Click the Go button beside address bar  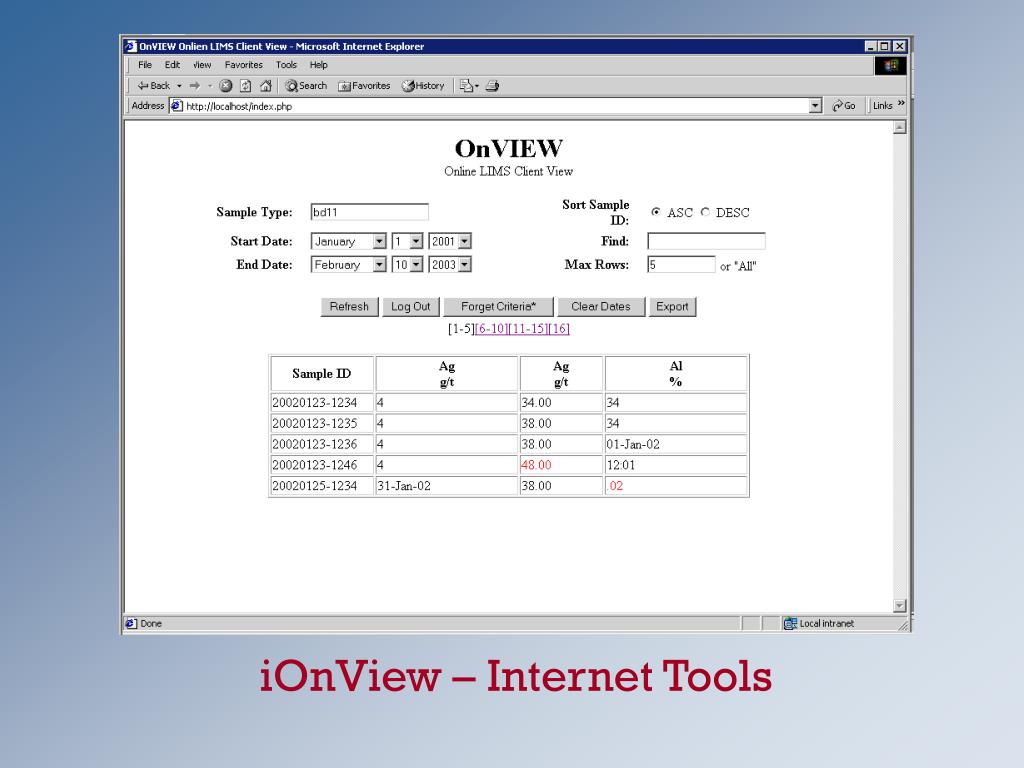tap(844, 106)
